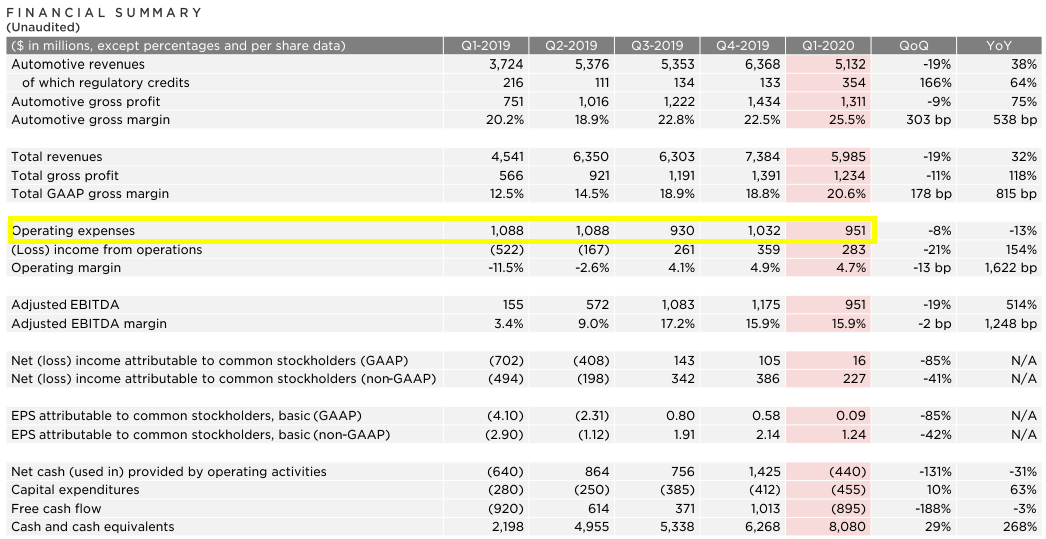Select the QoQ column header

point(913,46)
